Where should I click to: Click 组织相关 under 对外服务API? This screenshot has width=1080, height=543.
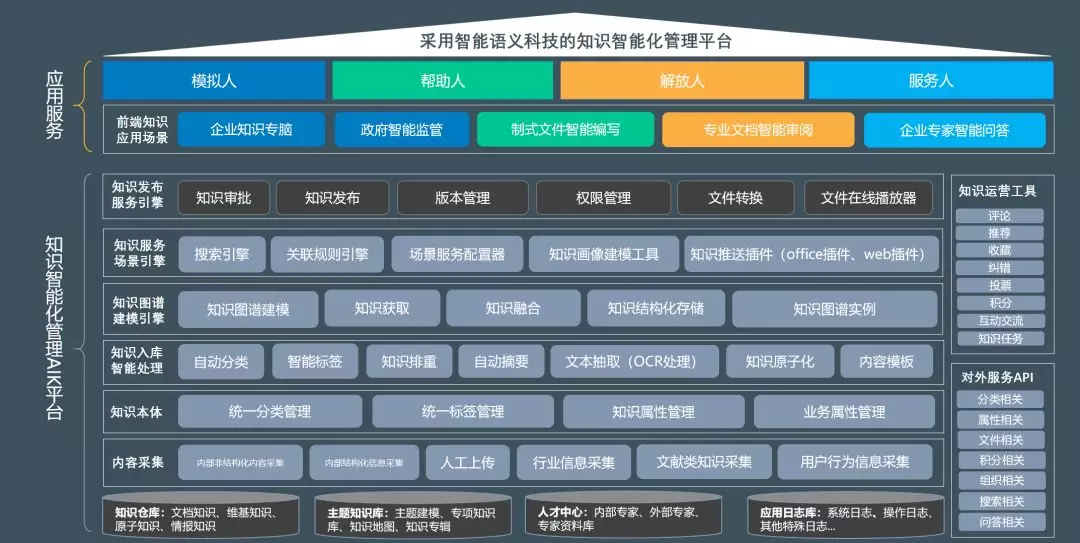[1000, 480]
